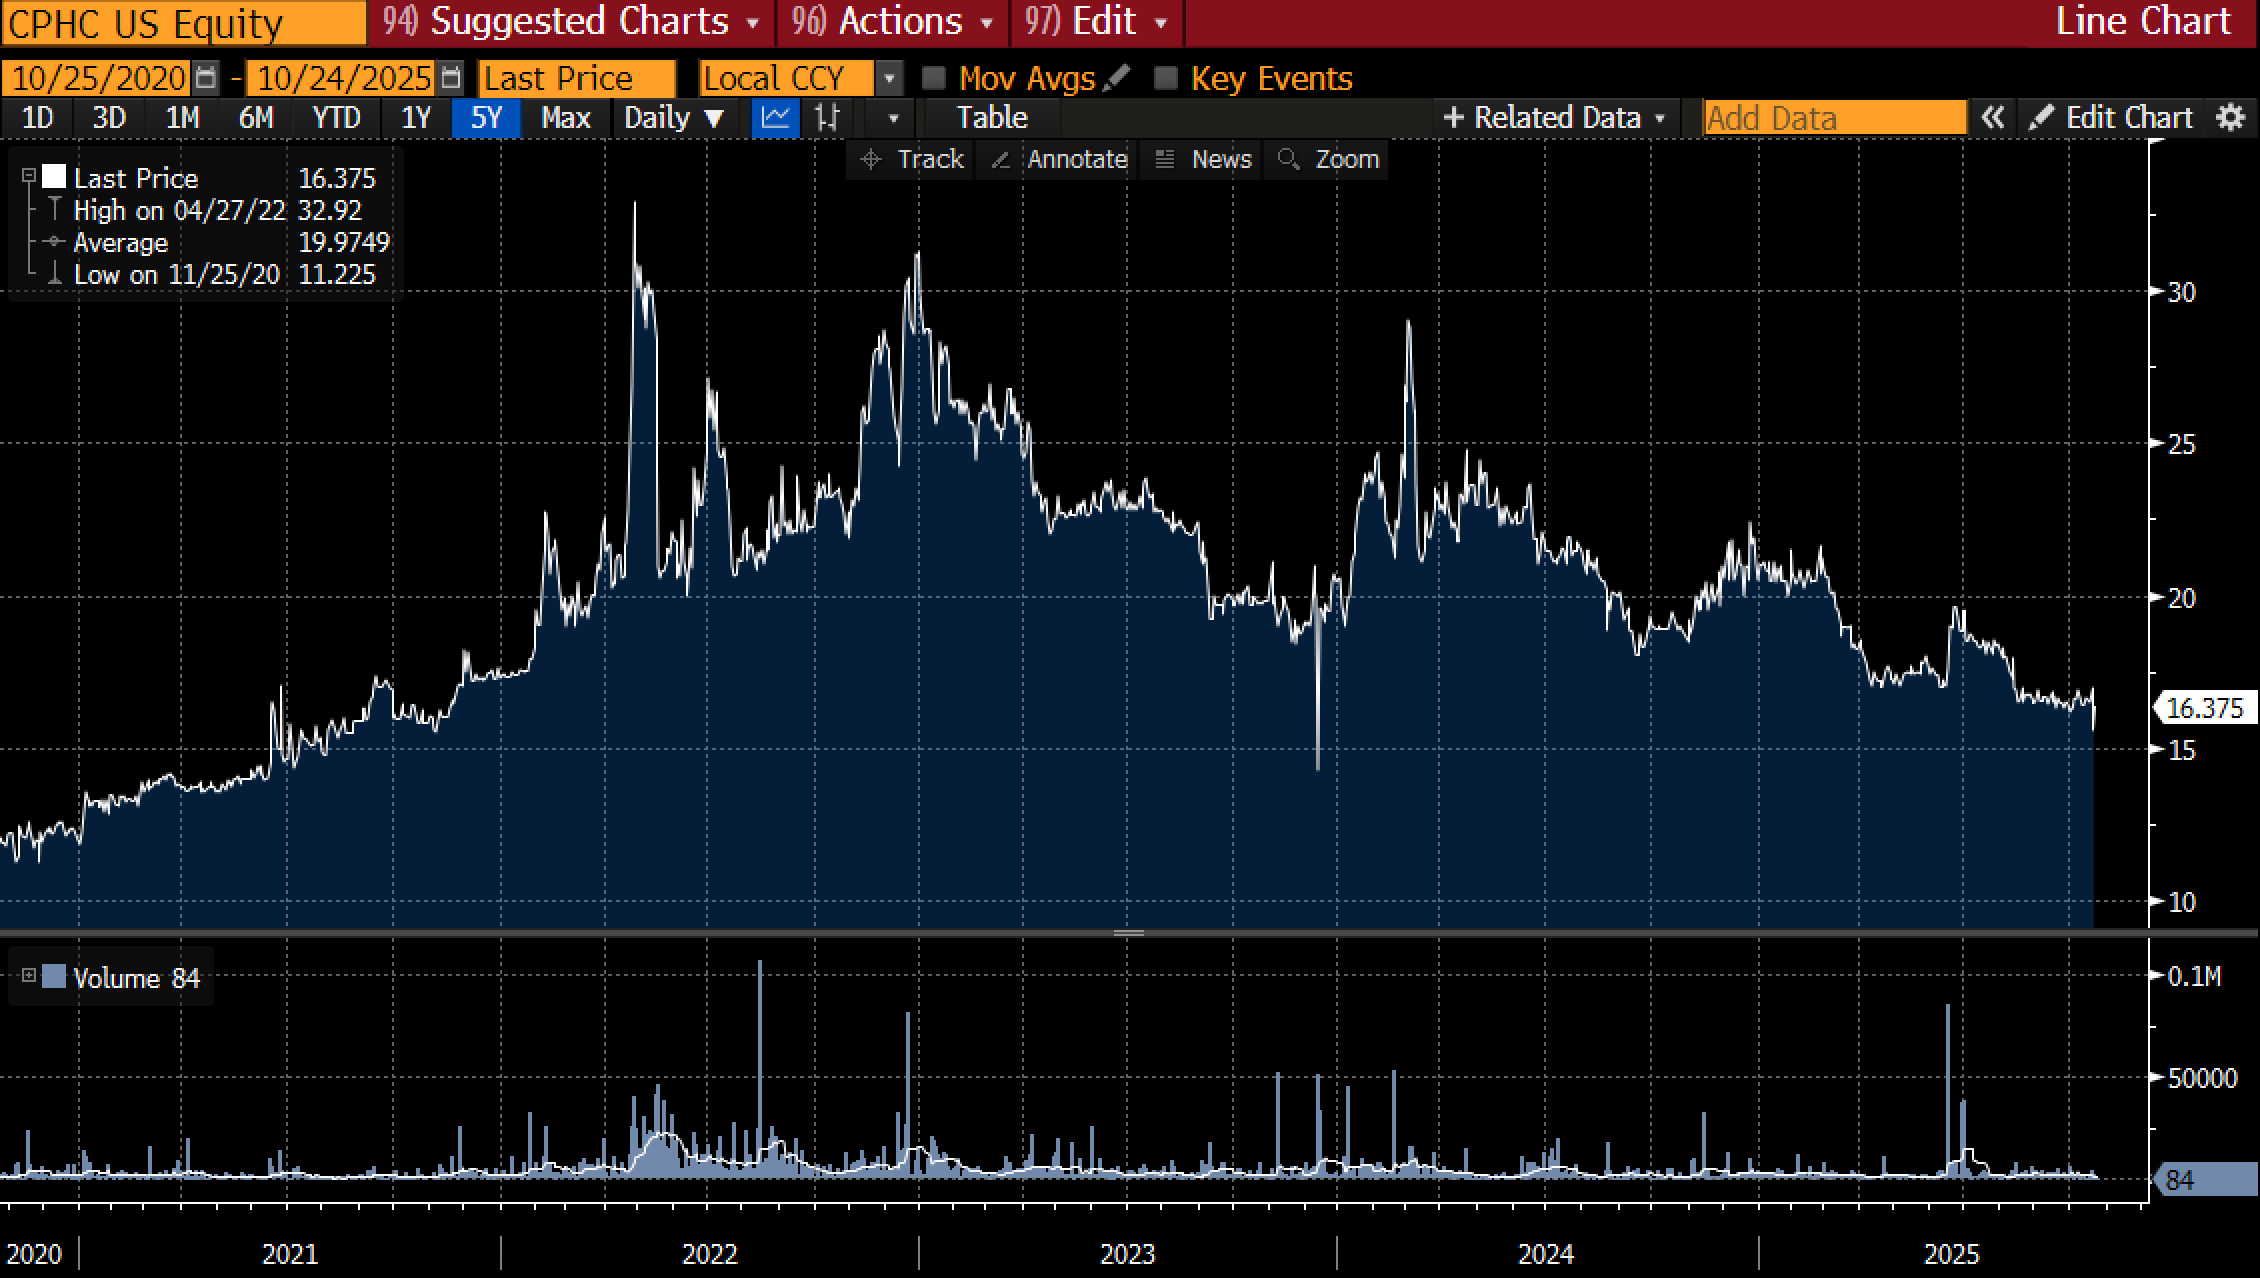Open the Suggested Charts menu
This screenshot has width=2260, height=1278.
(572, 22)
